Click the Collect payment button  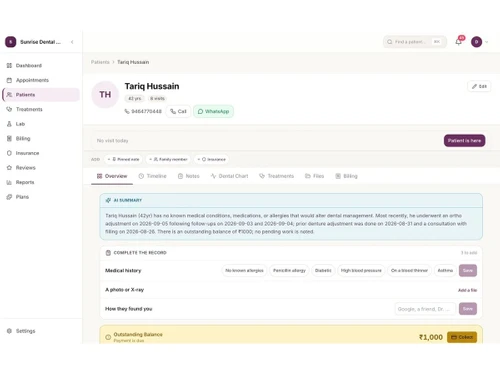[x=462, y=337]
